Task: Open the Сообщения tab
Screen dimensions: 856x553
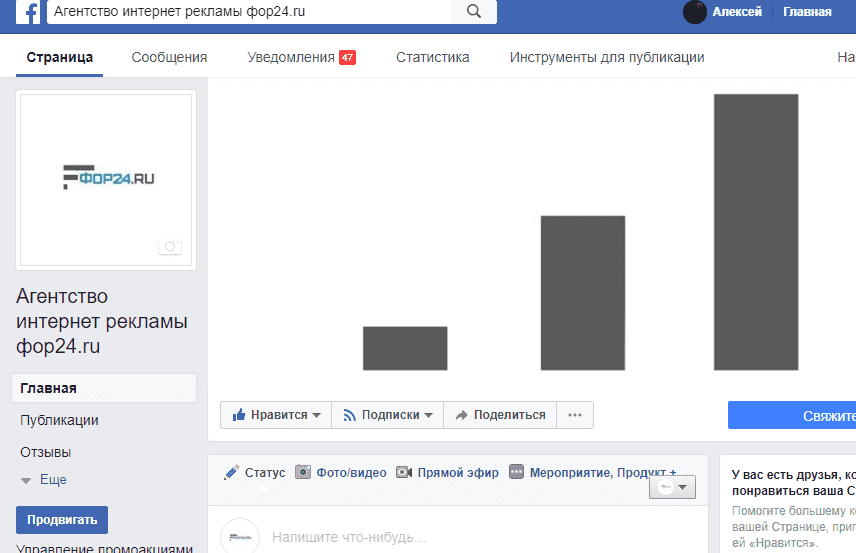Action: point(169,57)
